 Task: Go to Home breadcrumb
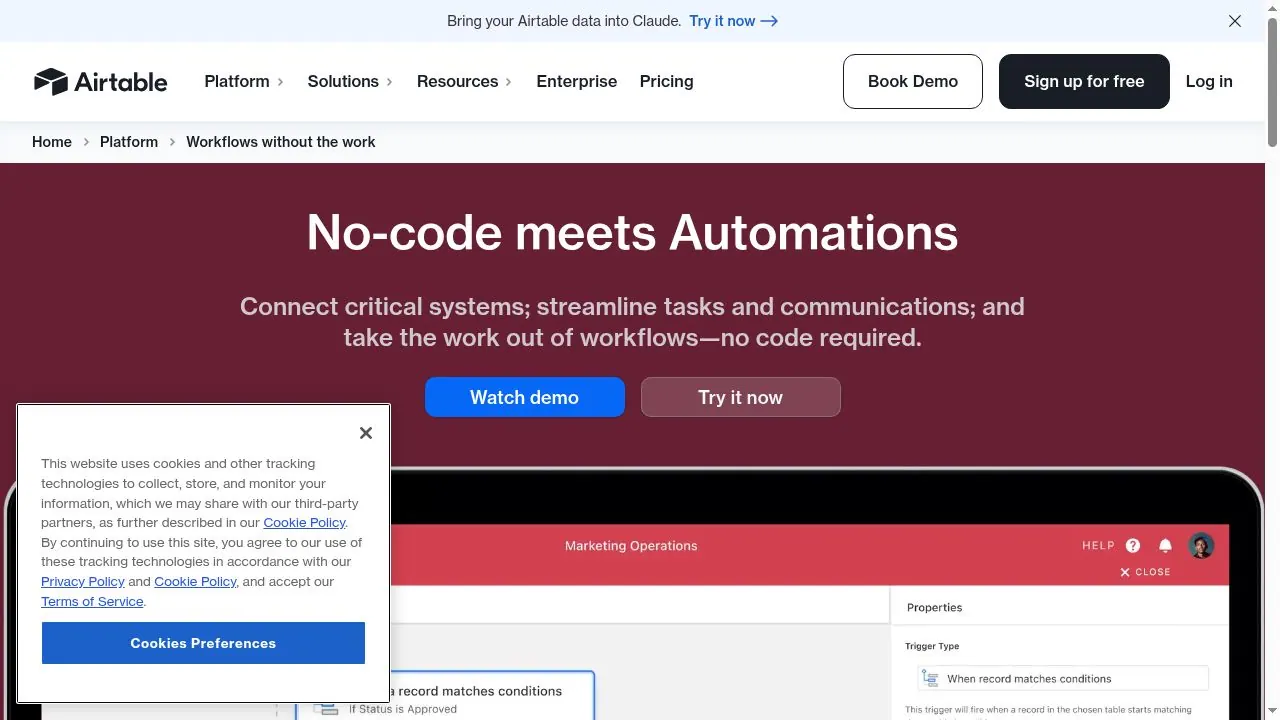coord(52,142)
